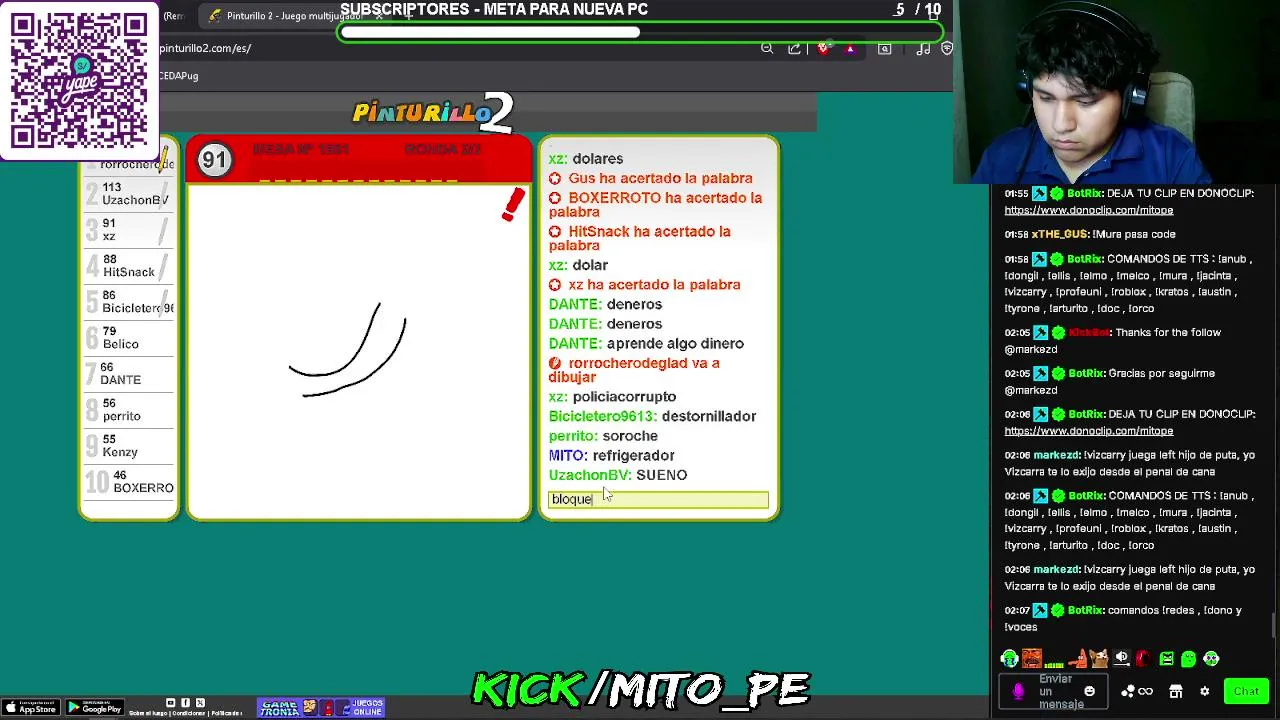Click the perrito: soroche chat message

(603, 436)
